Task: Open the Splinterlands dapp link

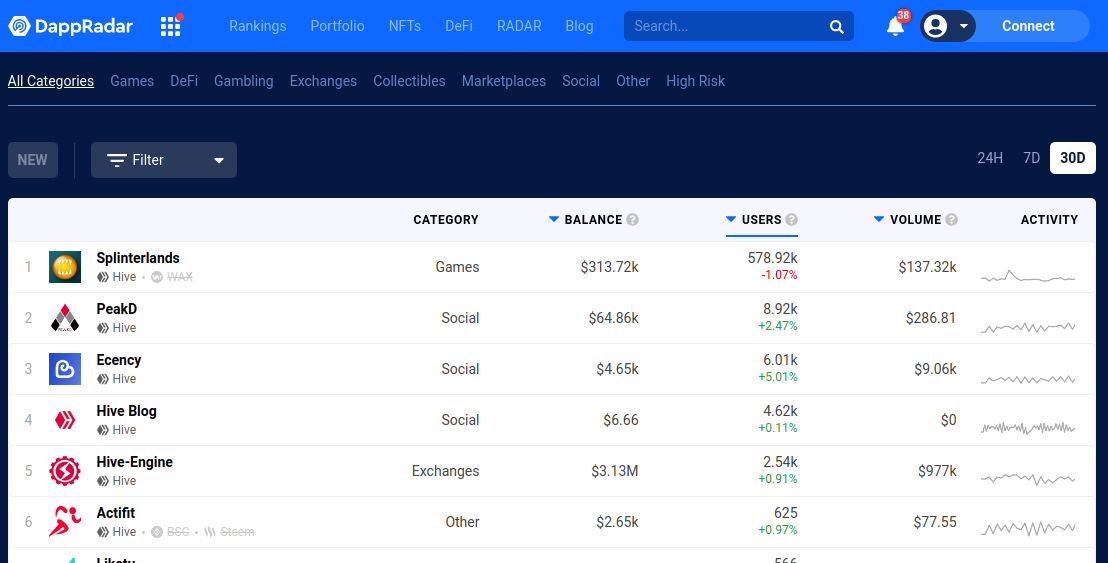Action: [x=138, y=258]
